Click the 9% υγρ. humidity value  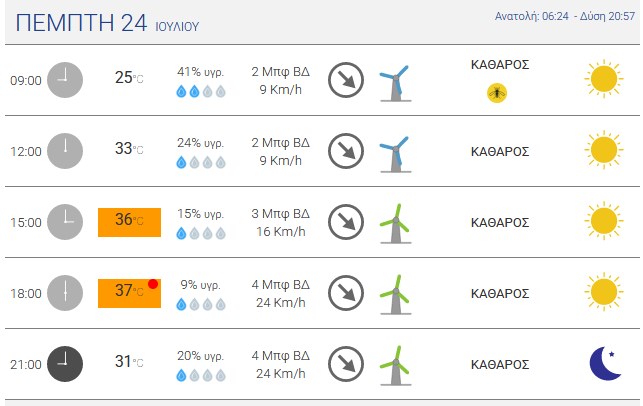(201, 284)
